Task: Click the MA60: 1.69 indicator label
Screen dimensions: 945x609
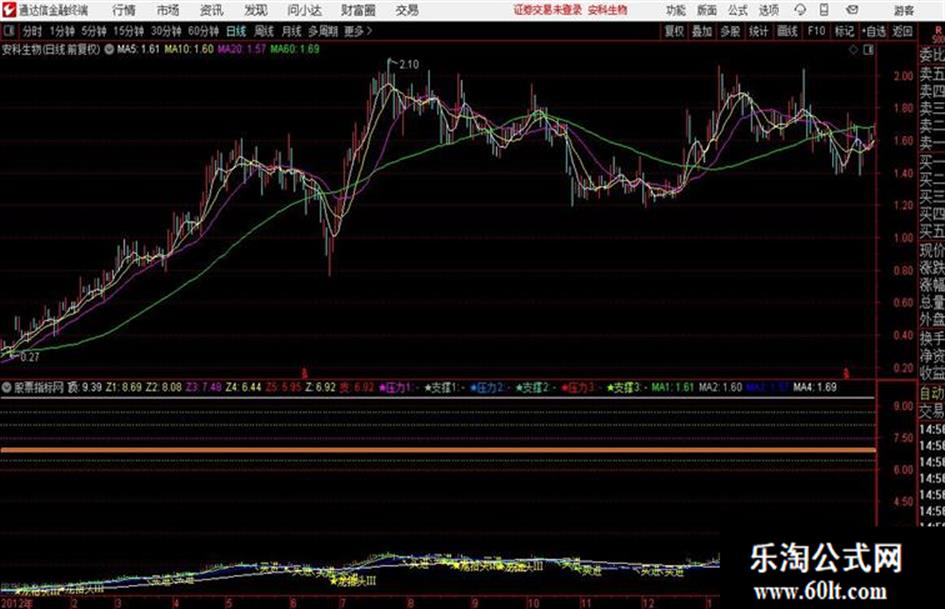Action: [x=295, y=49]
